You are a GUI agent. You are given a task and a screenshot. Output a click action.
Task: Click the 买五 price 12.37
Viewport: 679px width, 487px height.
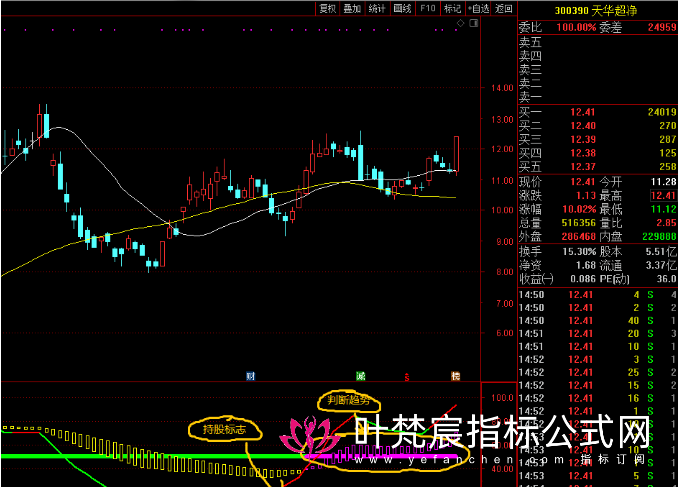point(582,167)
